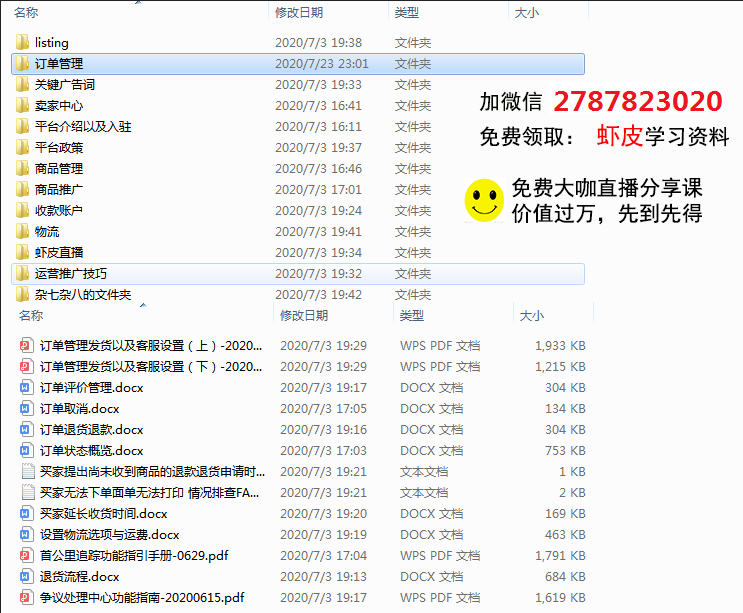Viewport: 743px width, 613px height.
Task: Click the 商品推广 folder icon
Action: [22, 189]
